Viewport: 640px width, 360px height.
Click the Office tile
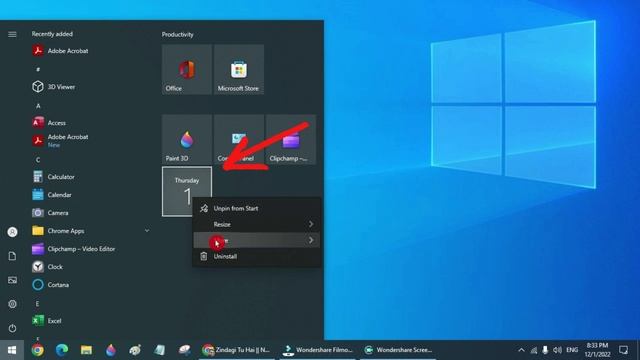(187, 69)
